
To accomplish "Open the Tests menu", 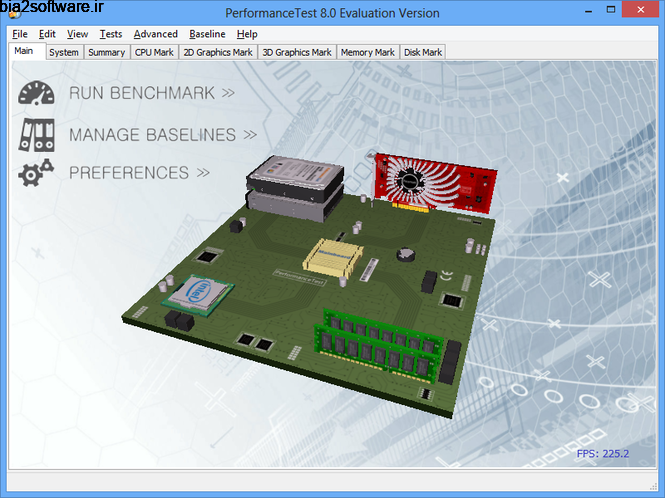I will tap(111, 34).
